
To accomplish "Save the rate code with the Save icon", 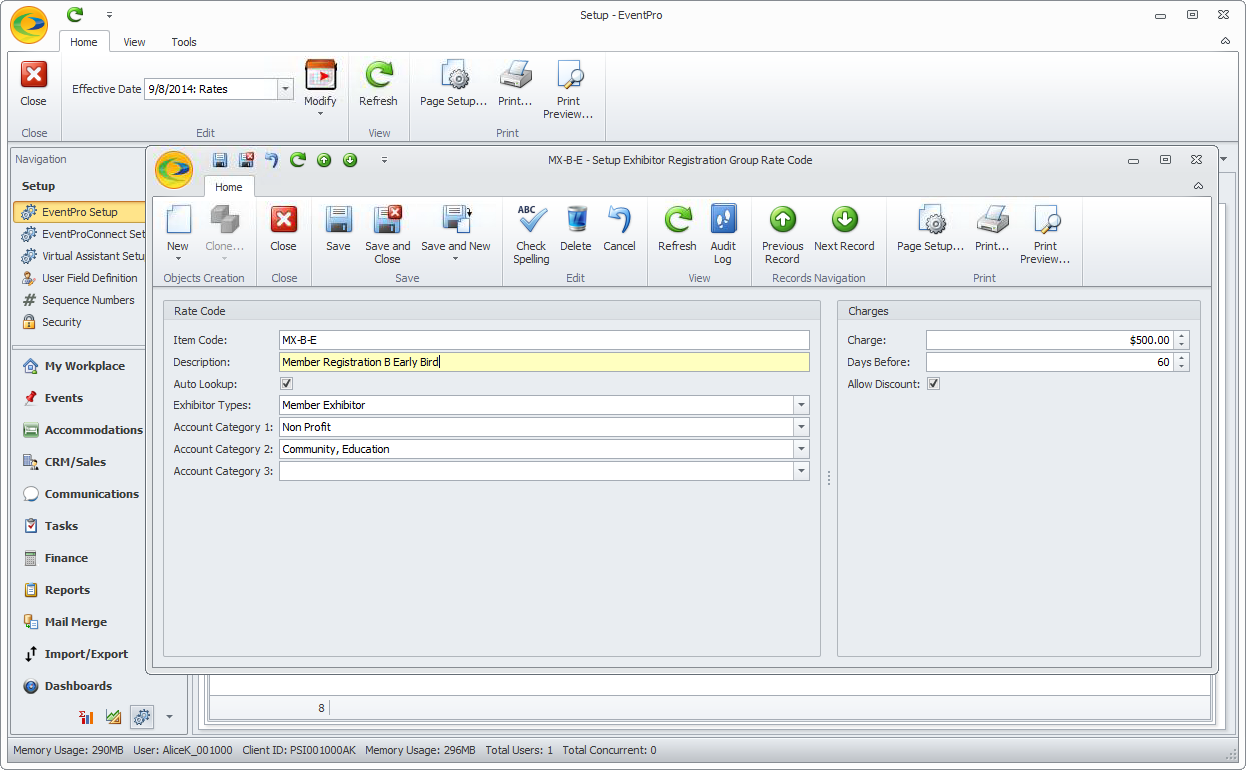I will (x=338, y=220).
